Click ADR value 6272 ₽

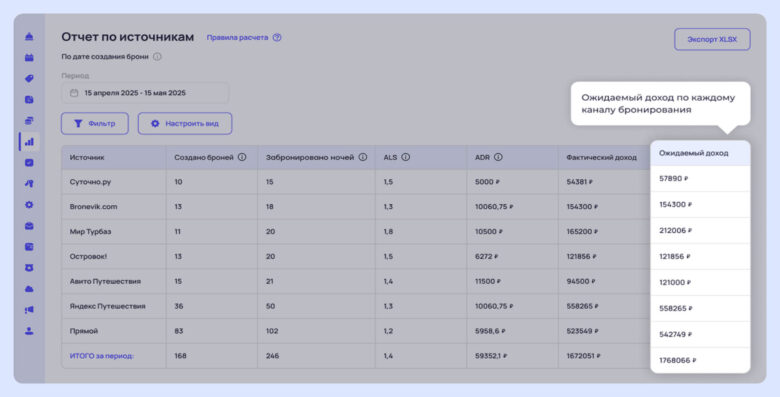tap(487, 257)
